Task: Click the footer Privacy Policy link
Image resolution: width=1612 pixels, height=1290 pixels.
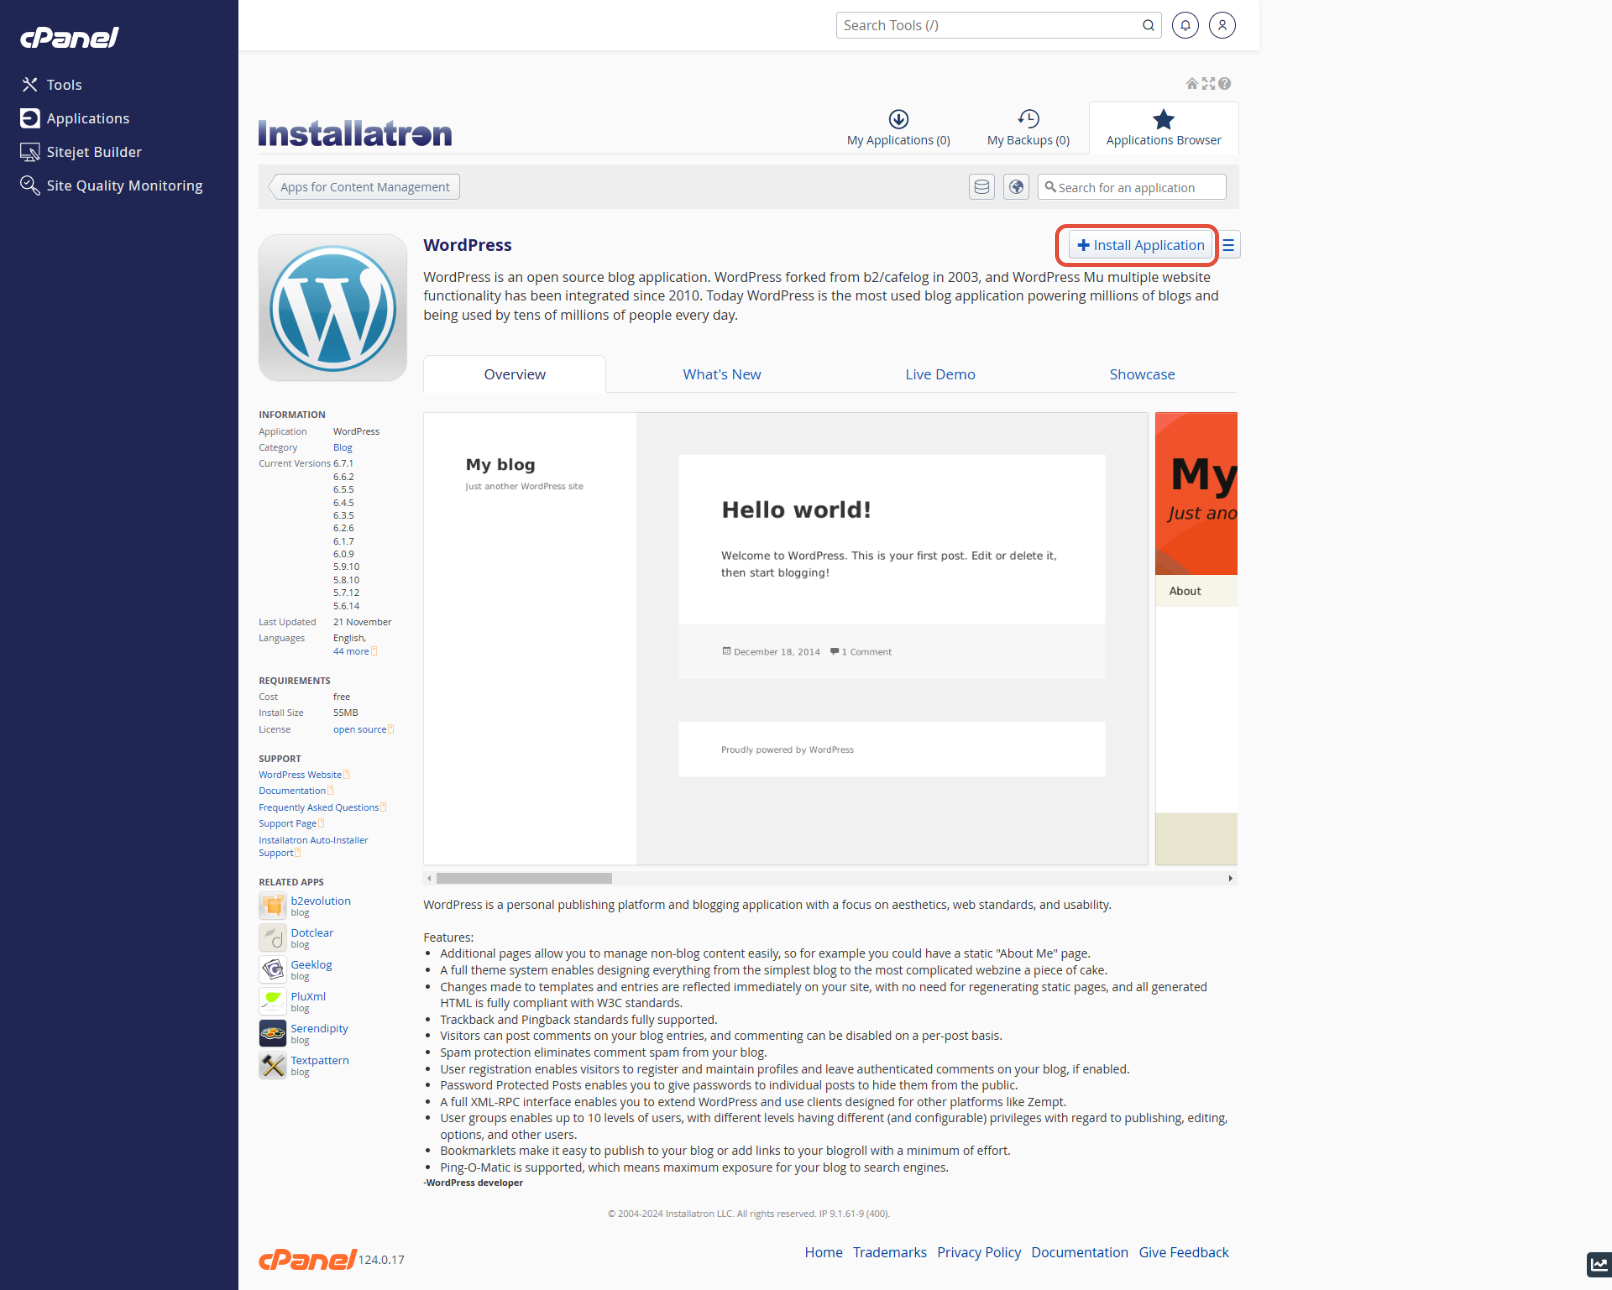Action: (979, 1253)
